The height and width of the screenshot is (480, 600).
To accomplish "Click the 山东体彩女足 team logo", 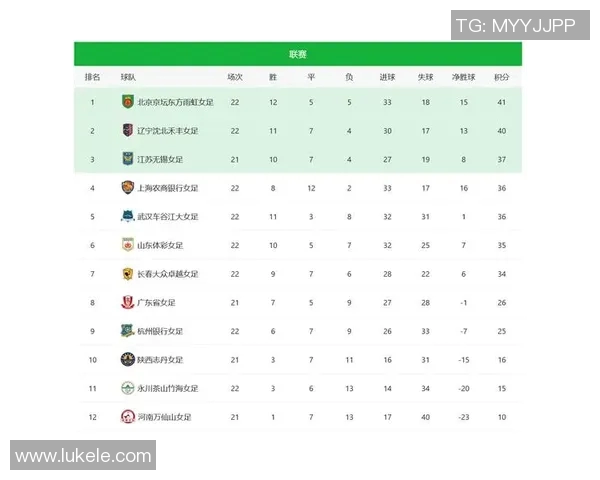I will [127, 245].
